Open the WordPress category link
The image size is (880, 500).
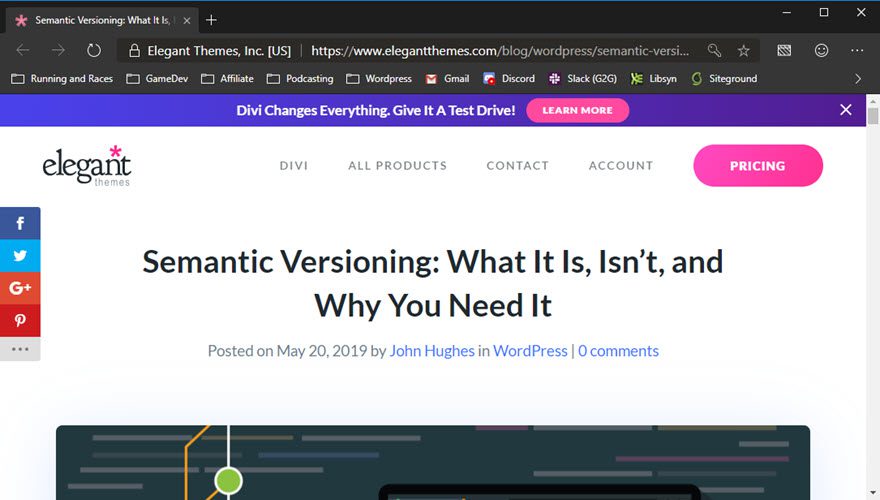coord(530,351)
